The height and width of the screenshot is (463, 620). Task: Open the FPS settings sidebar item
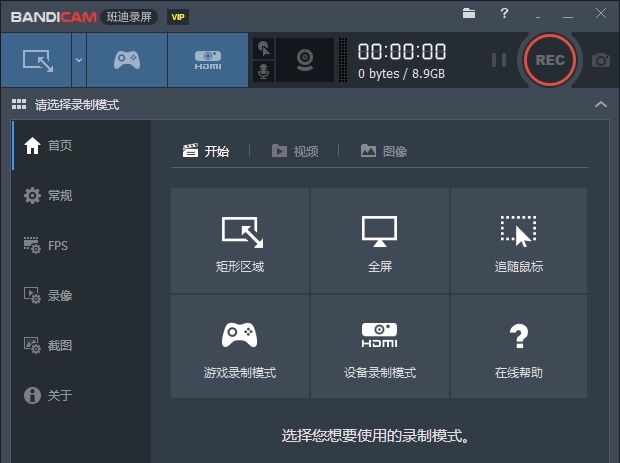tap(82, 246)
